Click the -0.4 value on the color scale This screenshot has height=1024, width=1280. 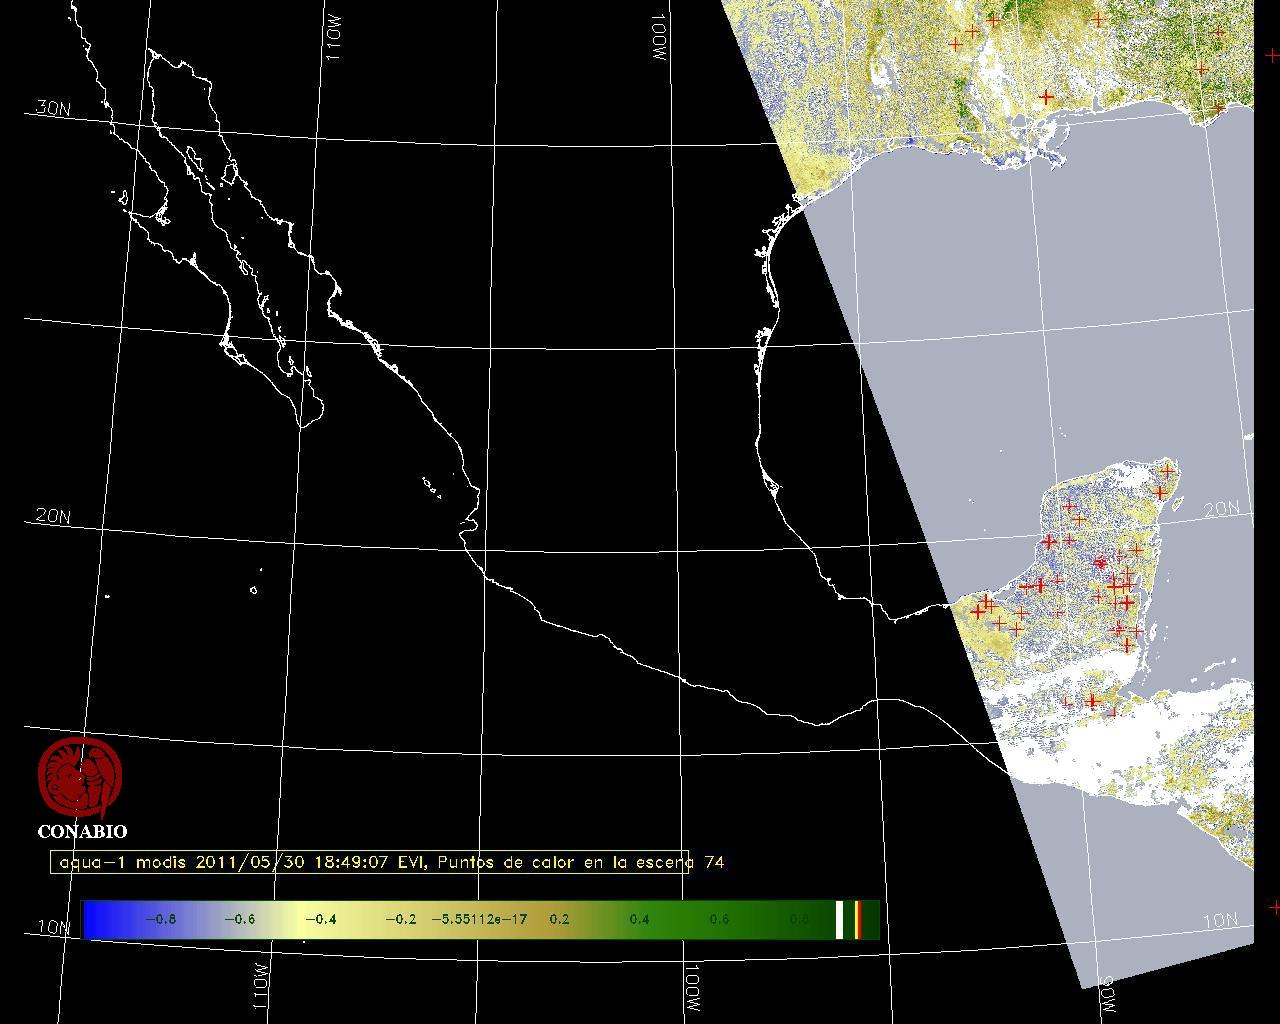click(x=319, y=919)
